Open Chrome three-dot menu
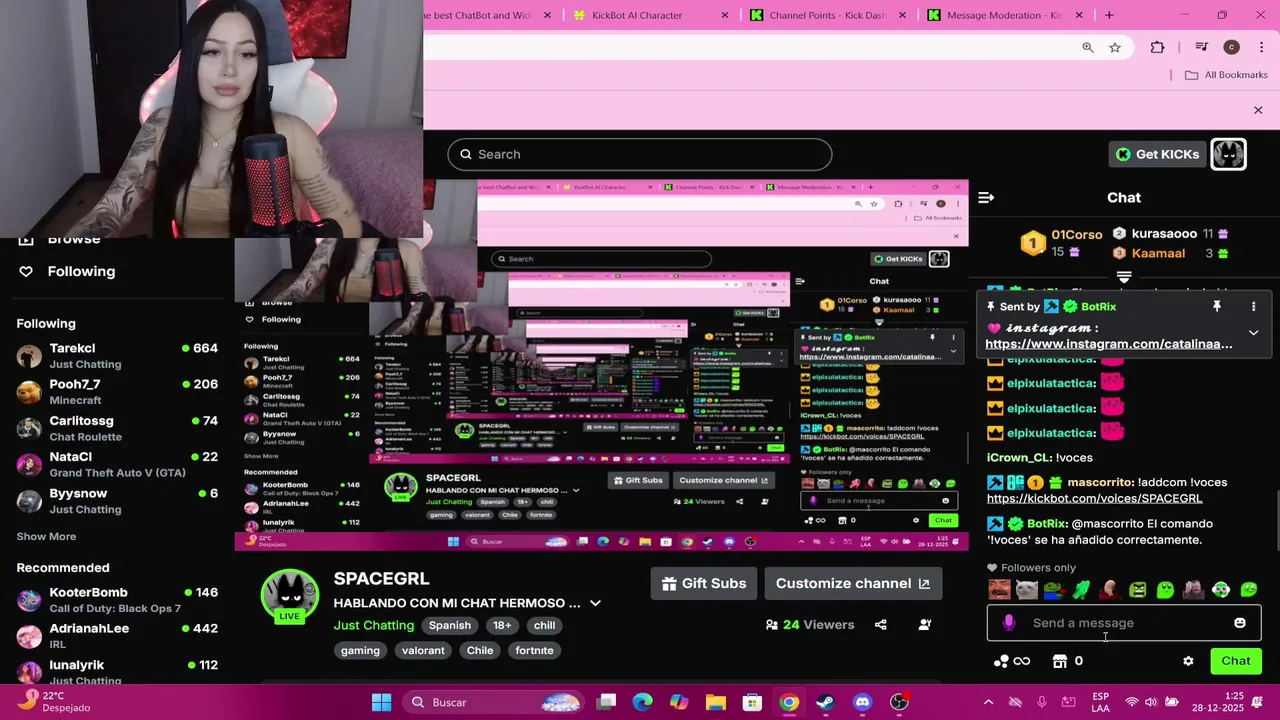The width and height of the screenshot is (1280, 720). pos(1260,47)
